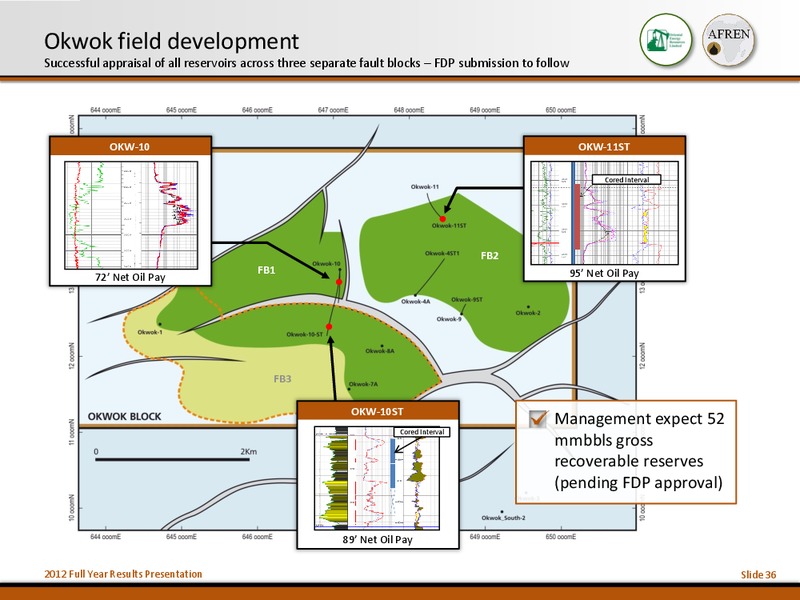Screen dimensions: 800x600
Task: Click the left 12 000mN axis label
Action: click(72, 355)
